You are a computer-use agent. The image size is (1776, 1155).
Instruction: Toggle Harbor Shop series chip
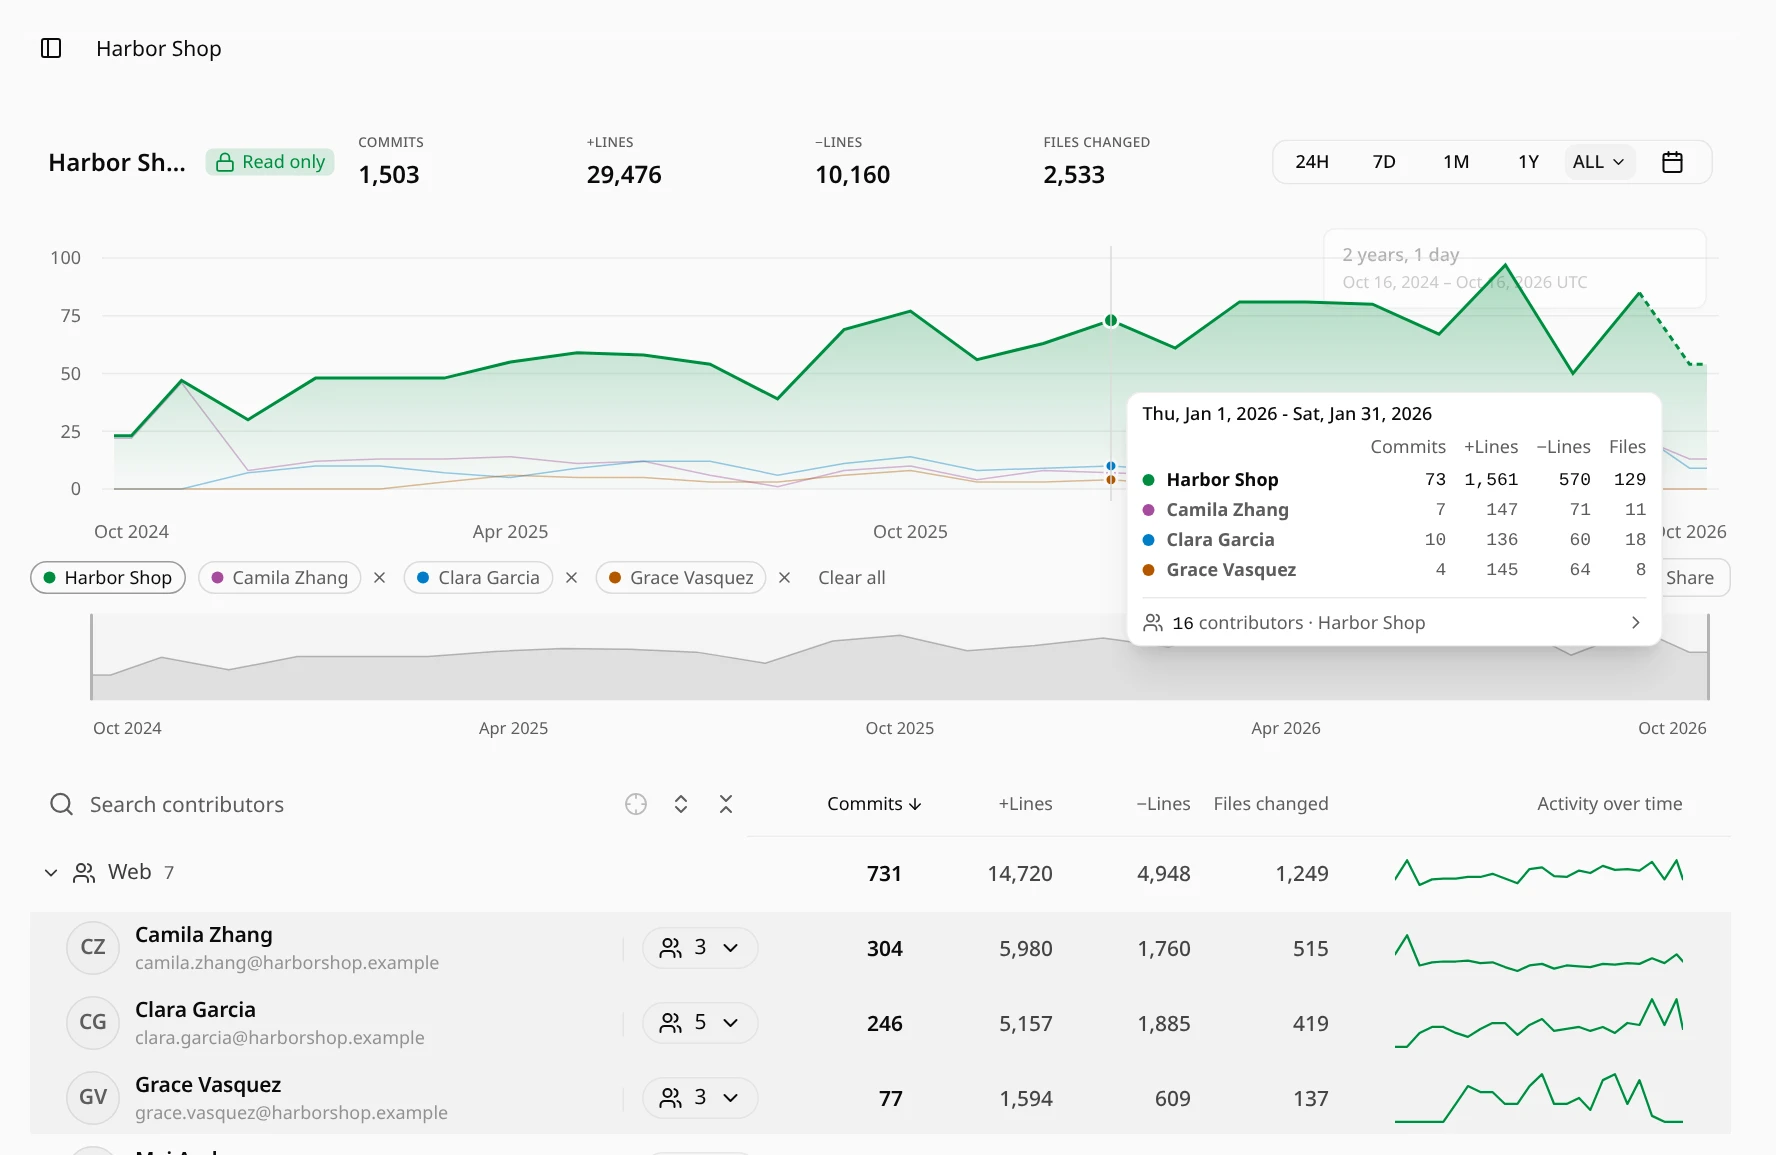(108, 578)
